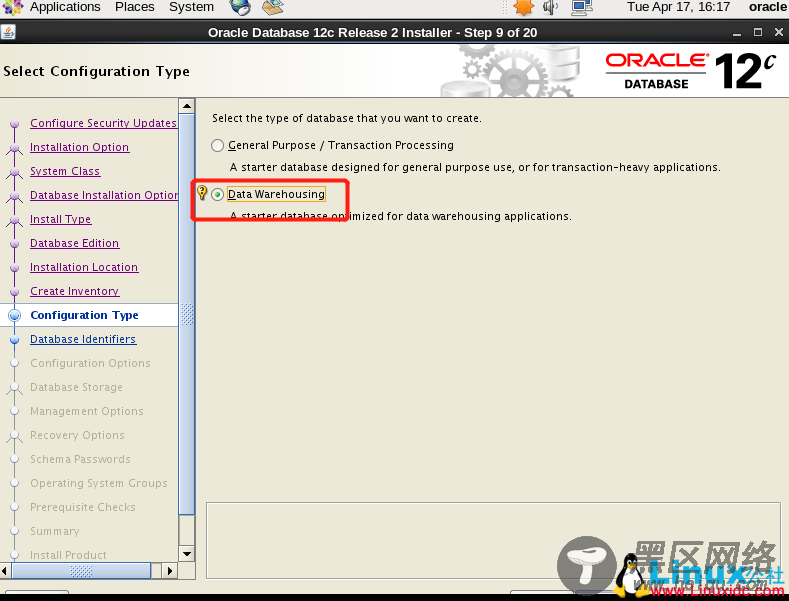The image size is (789, 601).
Task: Go to Install Type step
Action: pos(60,219)
